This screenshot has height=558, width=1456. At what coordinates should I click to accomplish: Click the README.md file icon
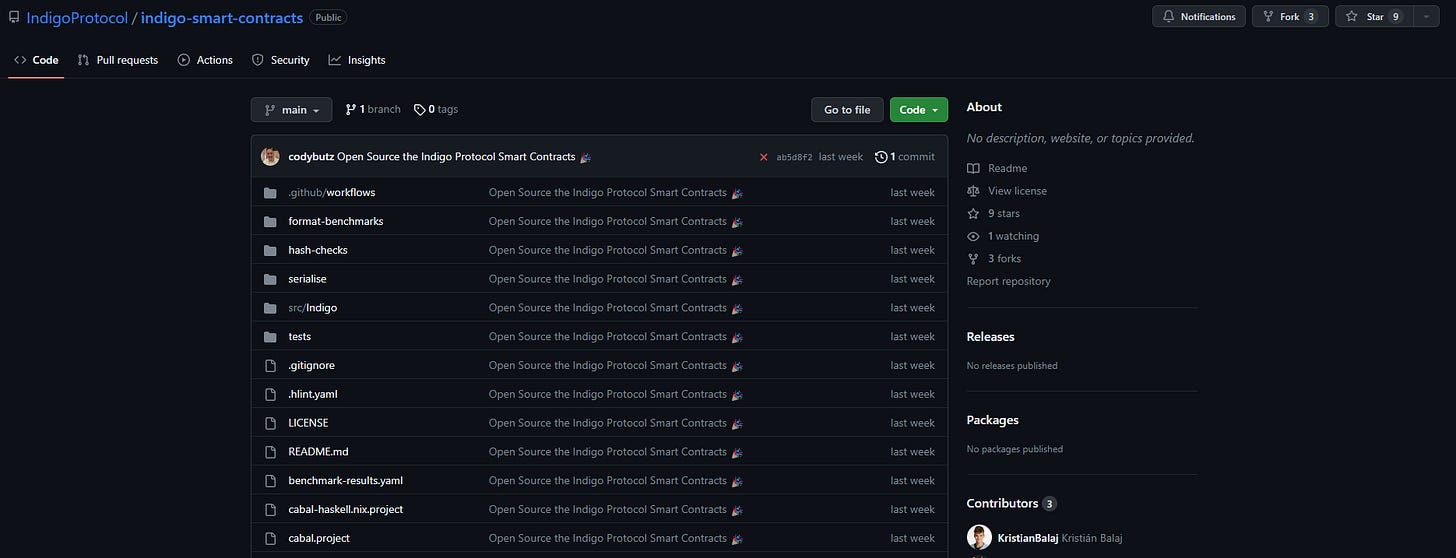(270, 452)
